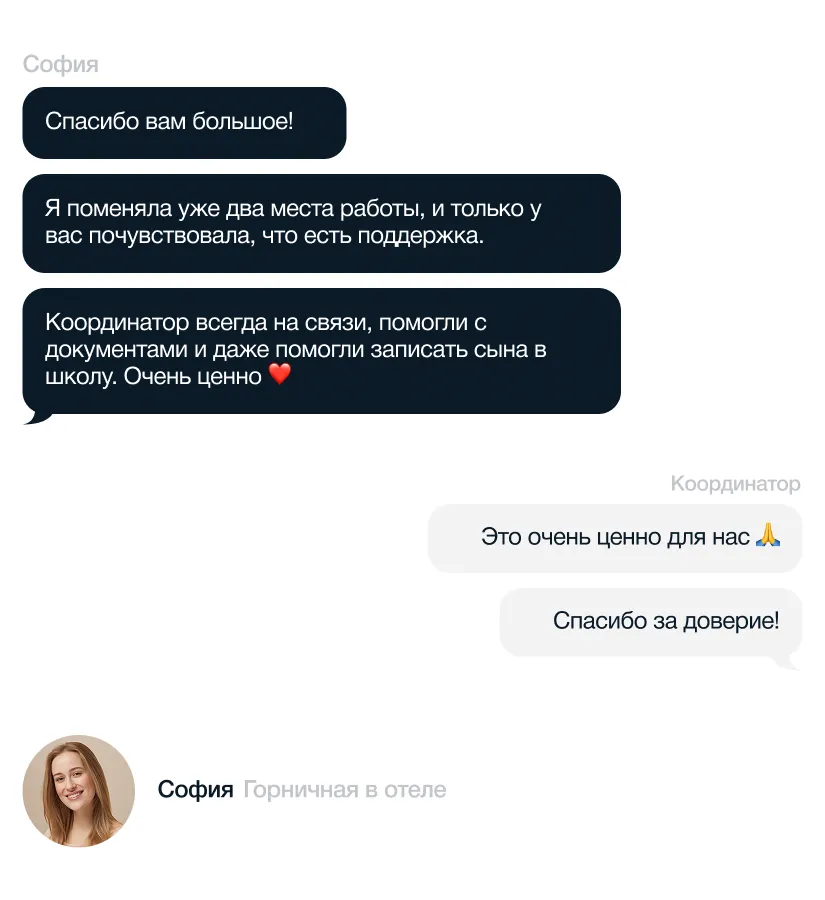The width and height of the screenshot is (825, 900).
Task: Select the 'Это очень ценно для нас' reply
Action: (x=615, y=538)
